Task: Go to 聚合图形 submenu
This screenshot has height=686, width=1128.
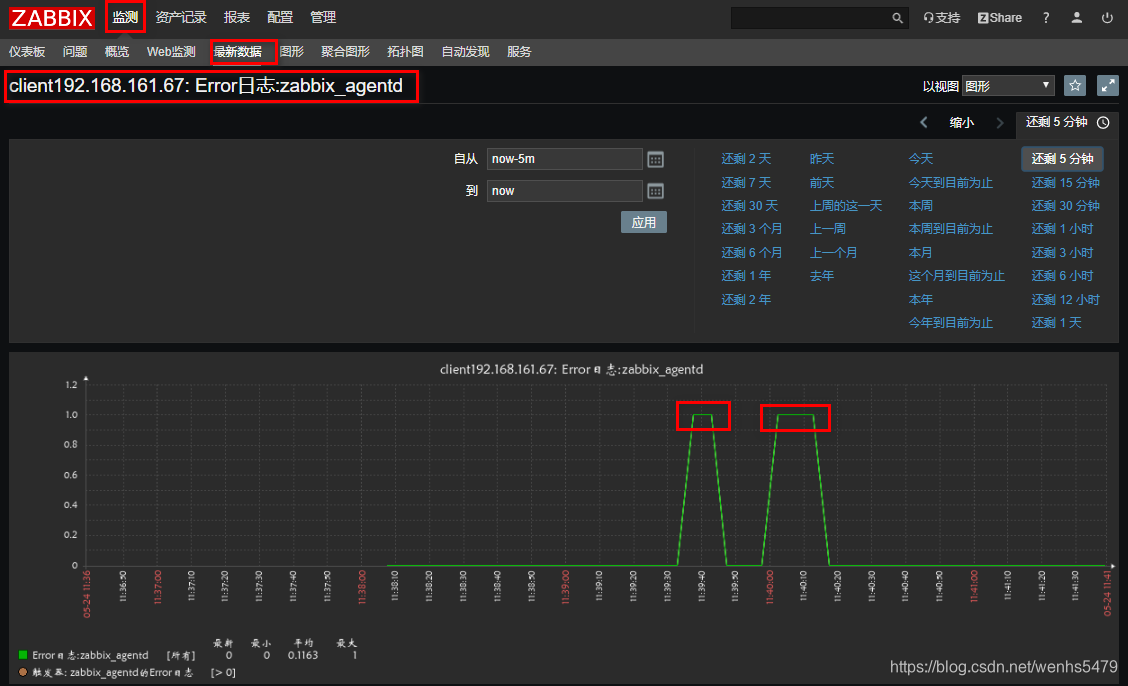Action: (345, 52)
